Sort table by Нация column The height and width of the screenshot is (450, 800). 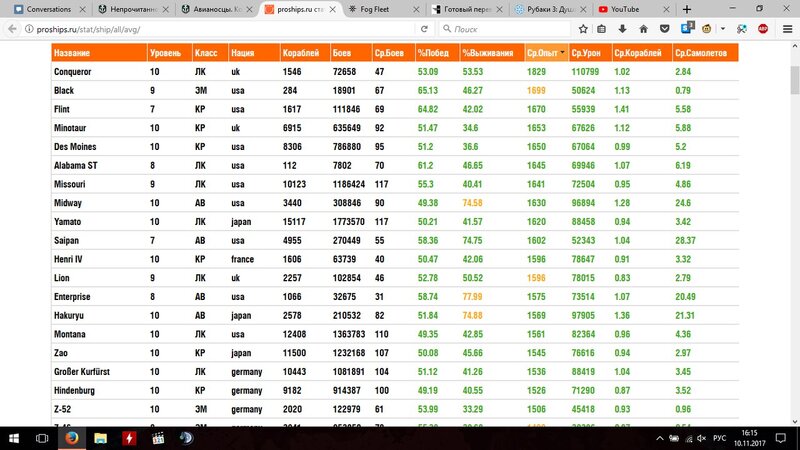click(254, 53)
